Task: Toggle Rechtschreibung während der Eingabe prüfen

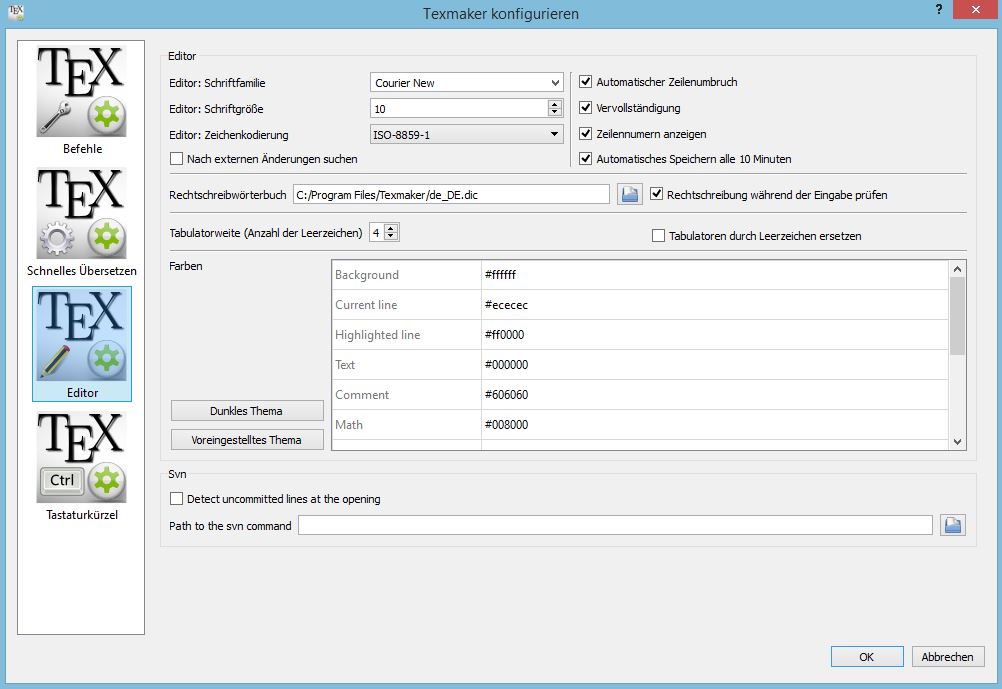Action: (x=656, y=194)
